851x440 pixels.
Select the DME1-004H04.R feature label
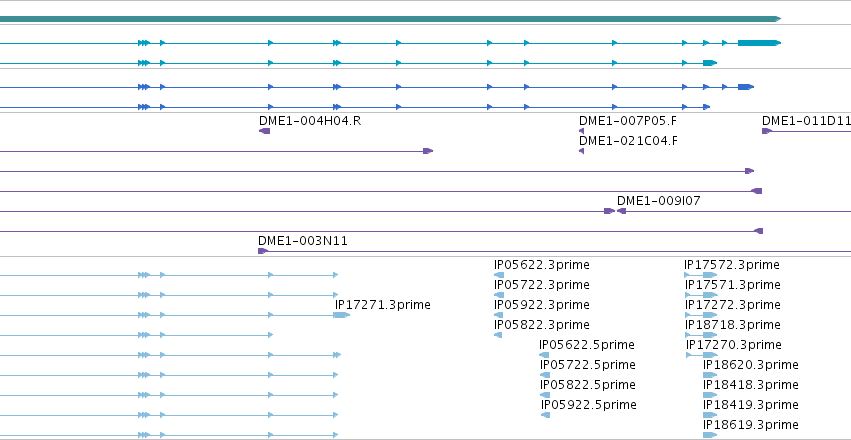click(x=310, y=121)
